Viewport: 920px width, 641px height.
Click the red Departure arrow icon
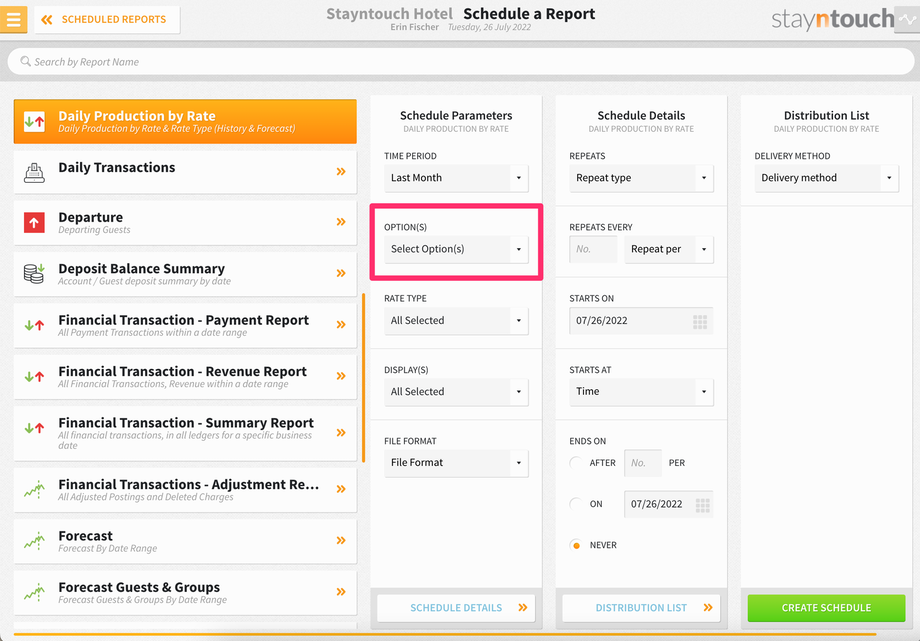click(34, 222)
